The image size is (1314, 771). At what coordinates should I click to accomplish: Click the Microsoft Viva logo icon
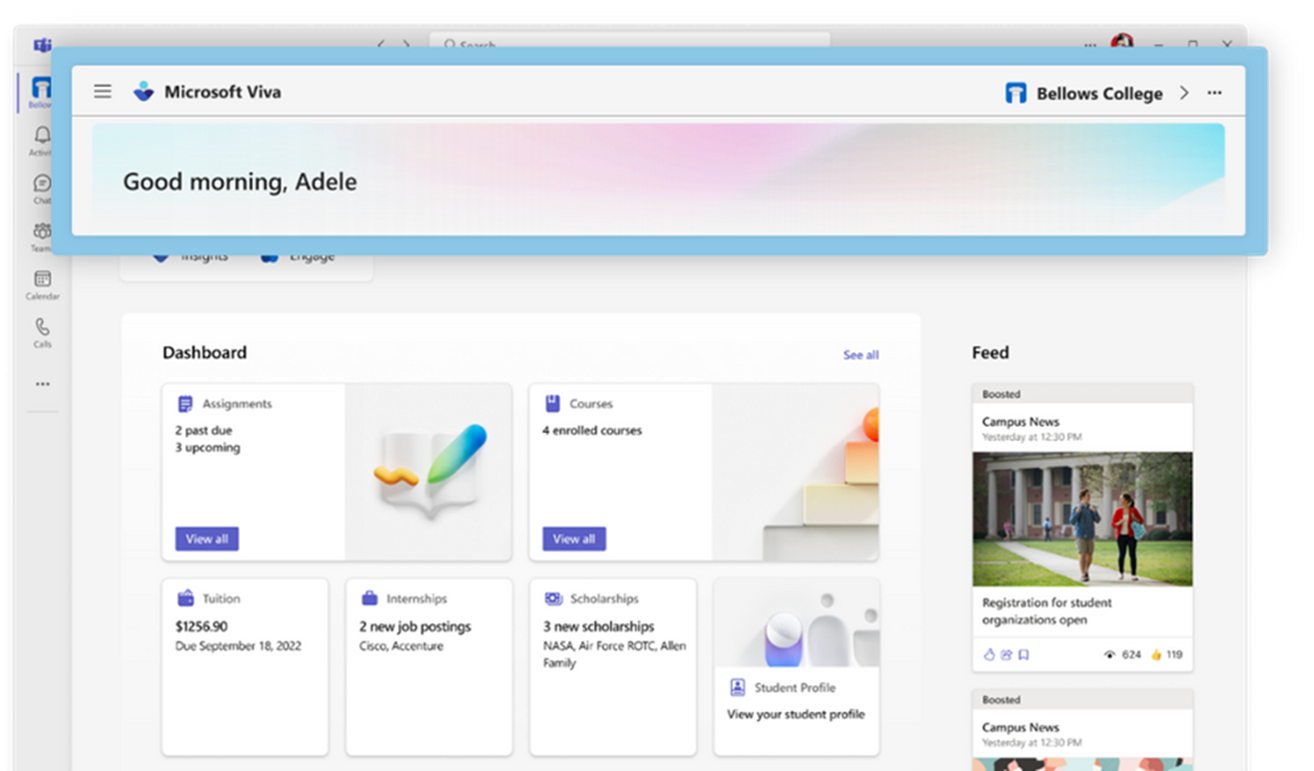[144, 91]
